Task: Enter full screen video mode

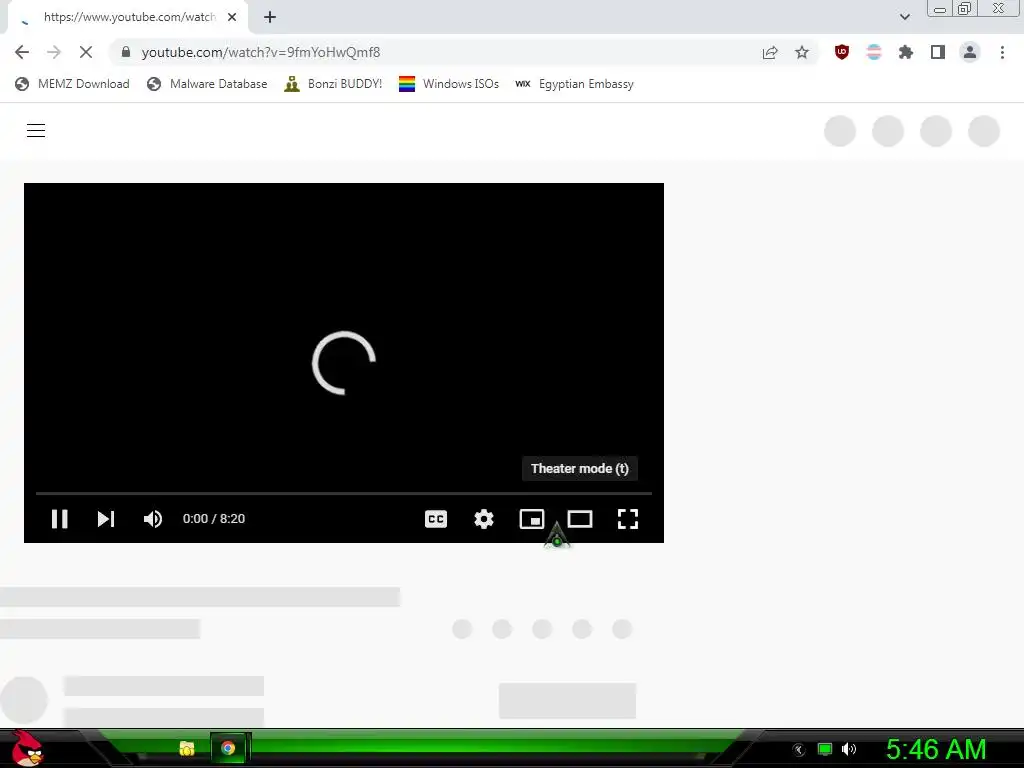Action: (628, 519)
